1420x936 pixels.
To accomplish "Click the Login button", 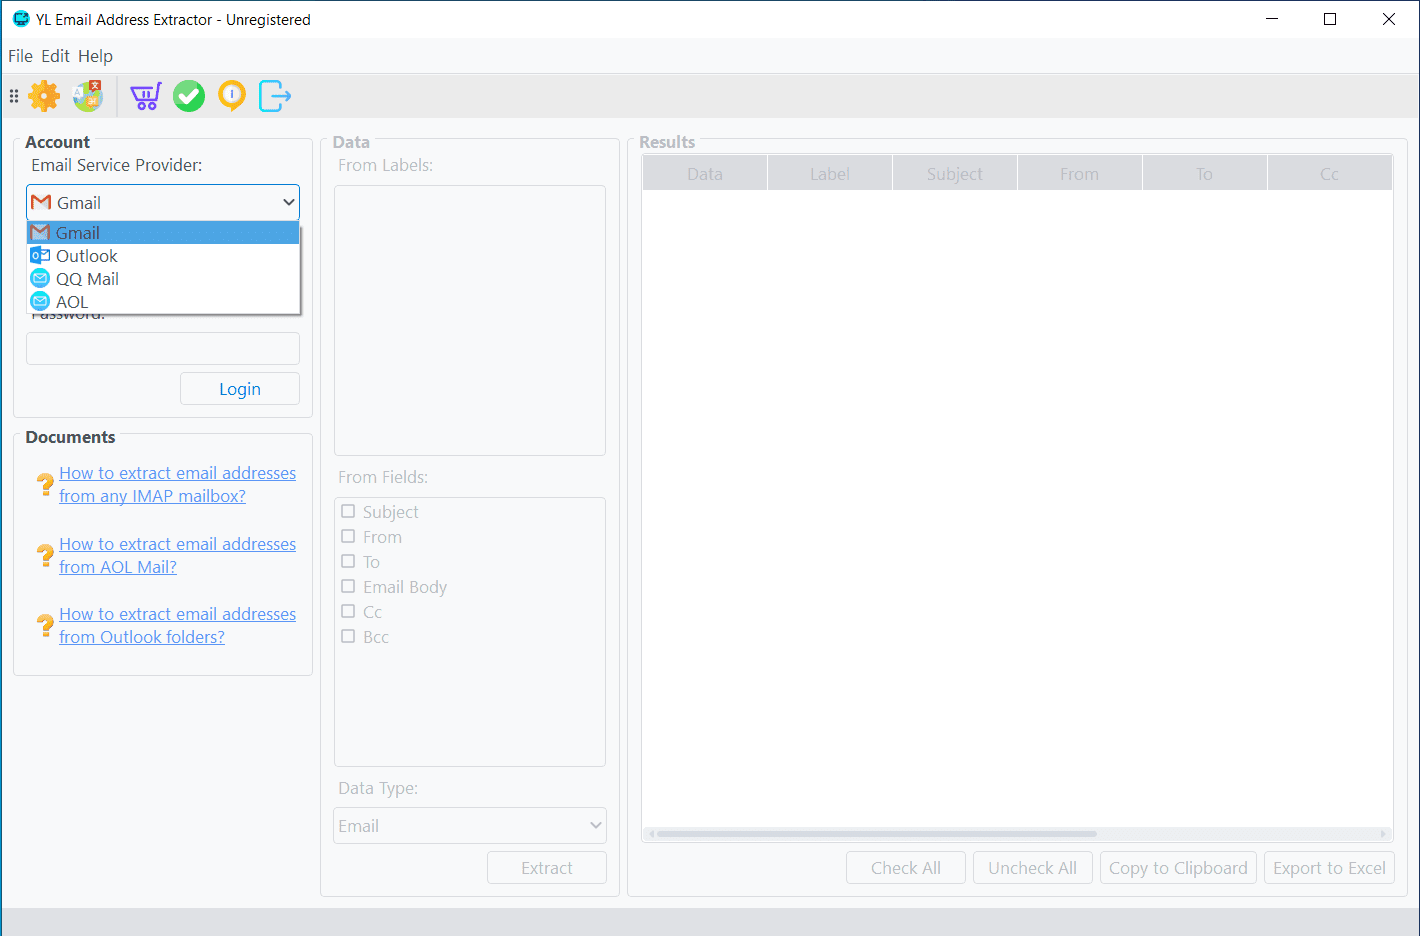I will 240,389.
